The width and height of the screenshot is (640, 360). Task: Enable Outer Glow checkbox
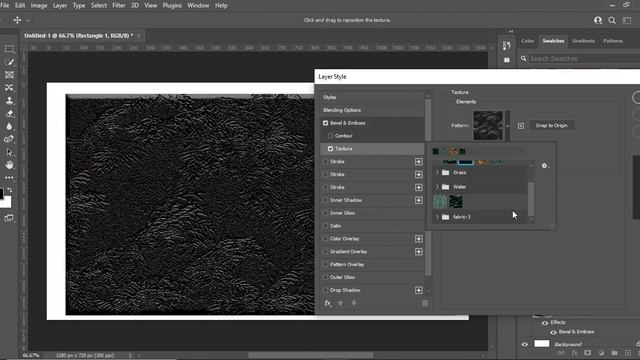[325, 277]
